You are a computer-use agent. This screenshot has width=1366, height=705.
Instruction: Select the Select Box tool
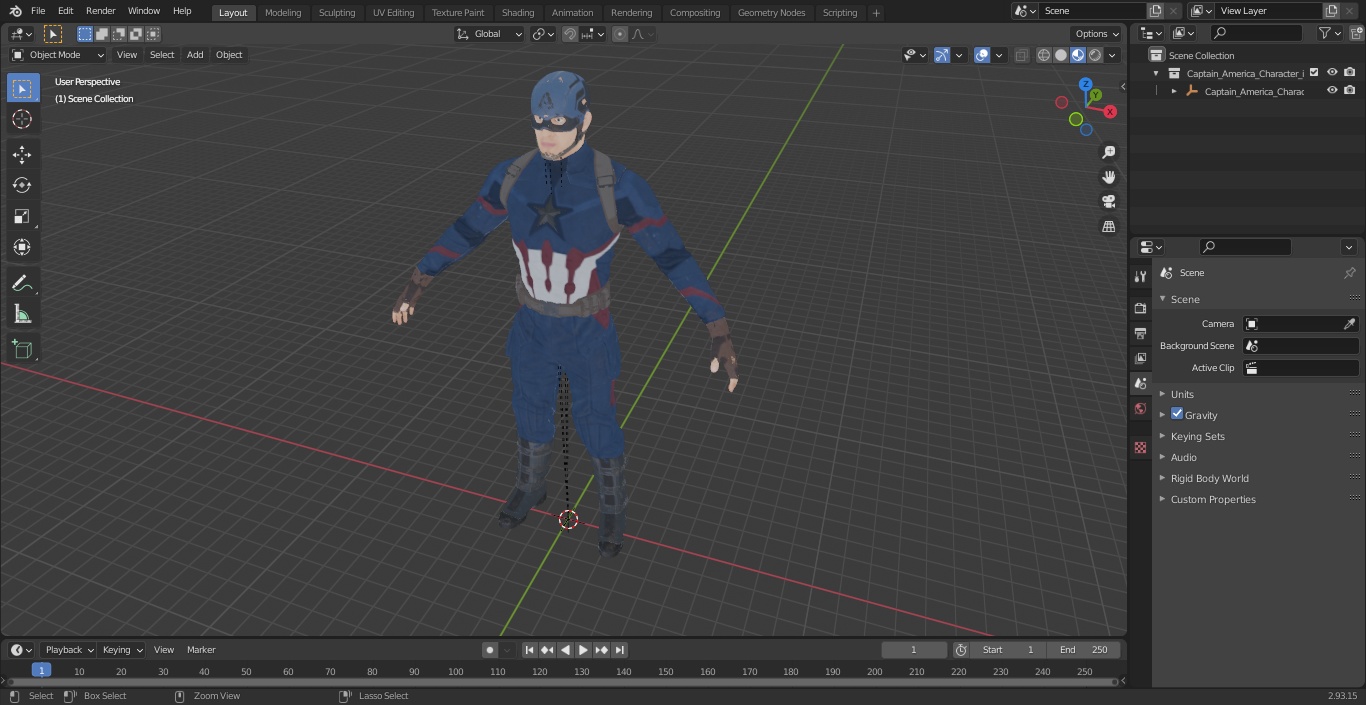tap(22, 88)
